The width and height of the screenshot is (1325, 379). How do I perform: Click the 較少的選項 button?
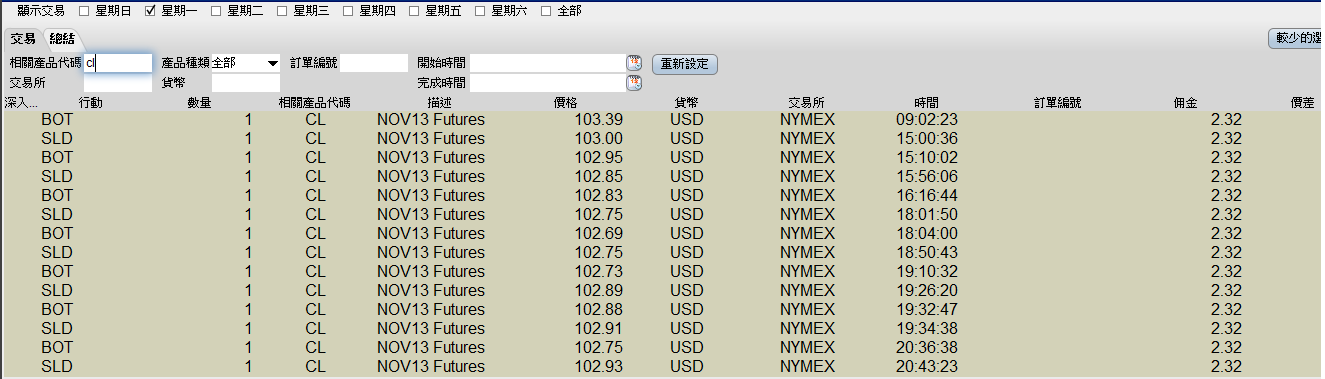(x=1295, y=39)
